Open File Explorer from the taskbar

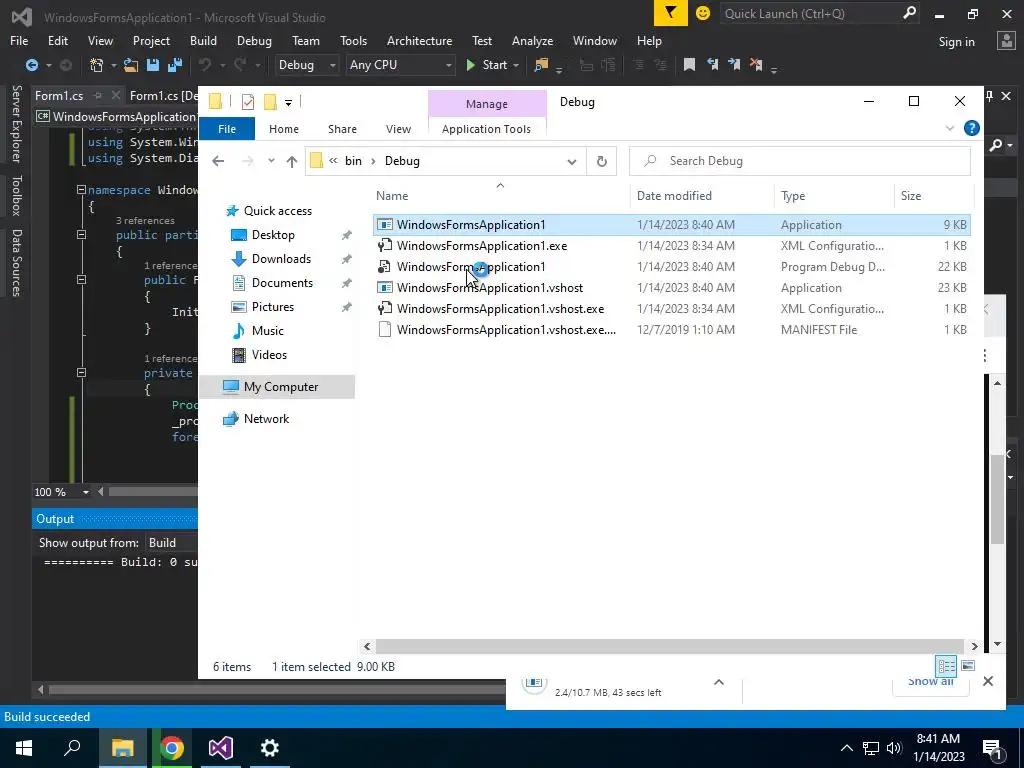(122, 748)
